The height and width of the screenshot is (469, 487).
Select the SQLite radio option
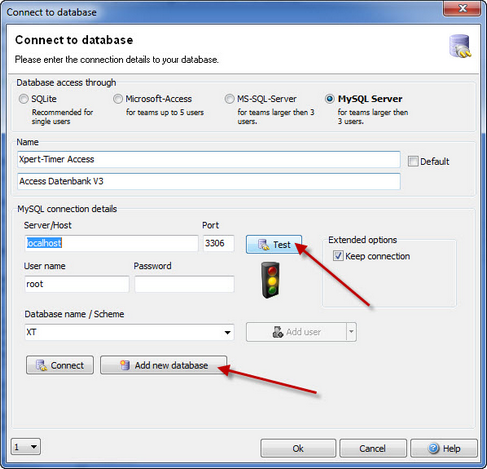click(x=23, y=99)
